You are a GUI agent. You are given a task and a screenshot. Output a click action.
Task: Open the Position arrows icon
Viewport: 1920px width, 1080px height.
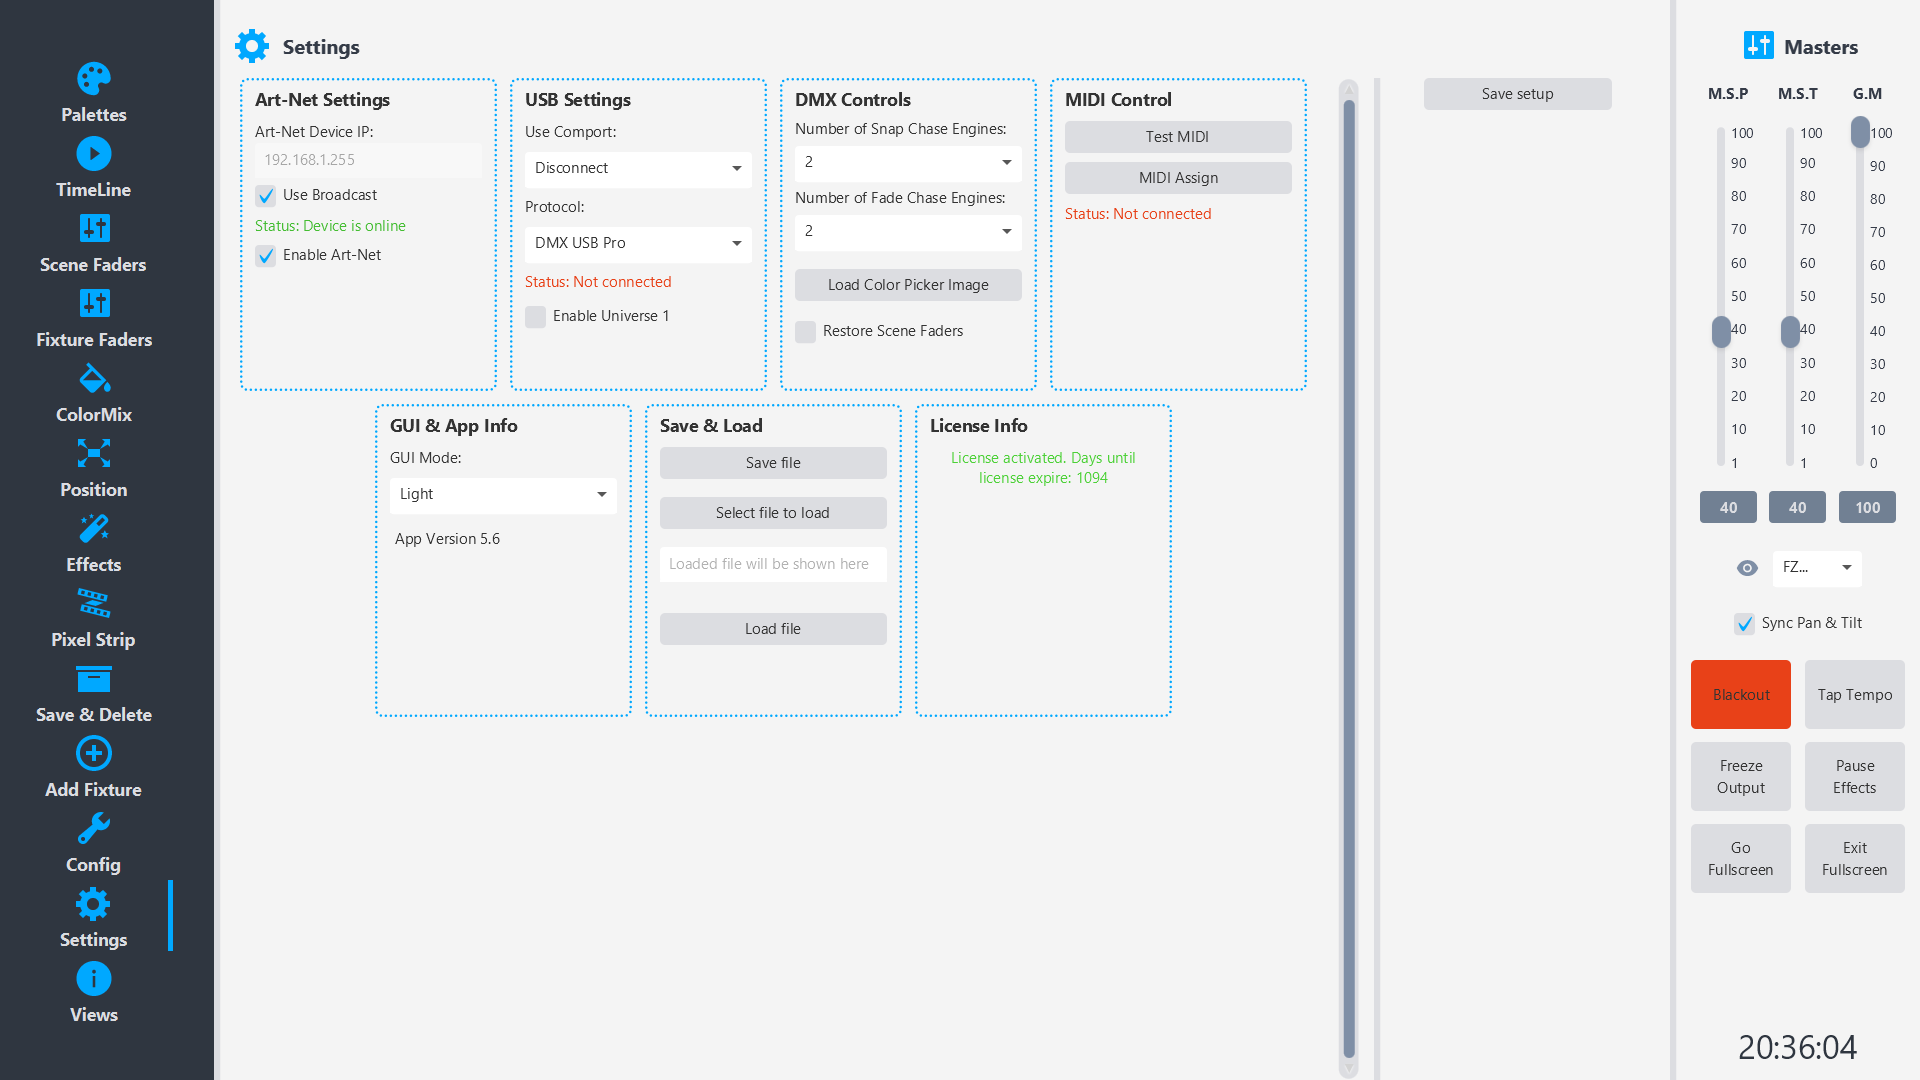(x=94, y=454)
